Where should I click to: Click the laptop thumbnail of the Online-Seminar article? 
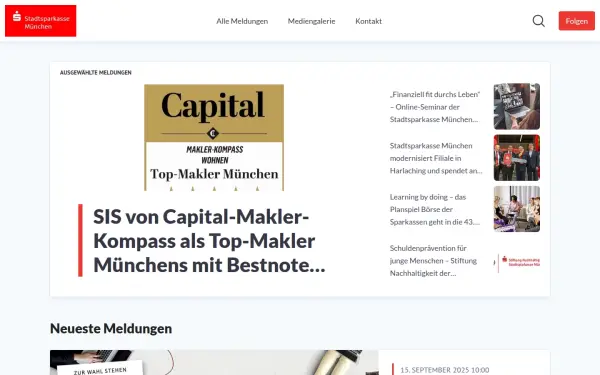tap(517, 106)
